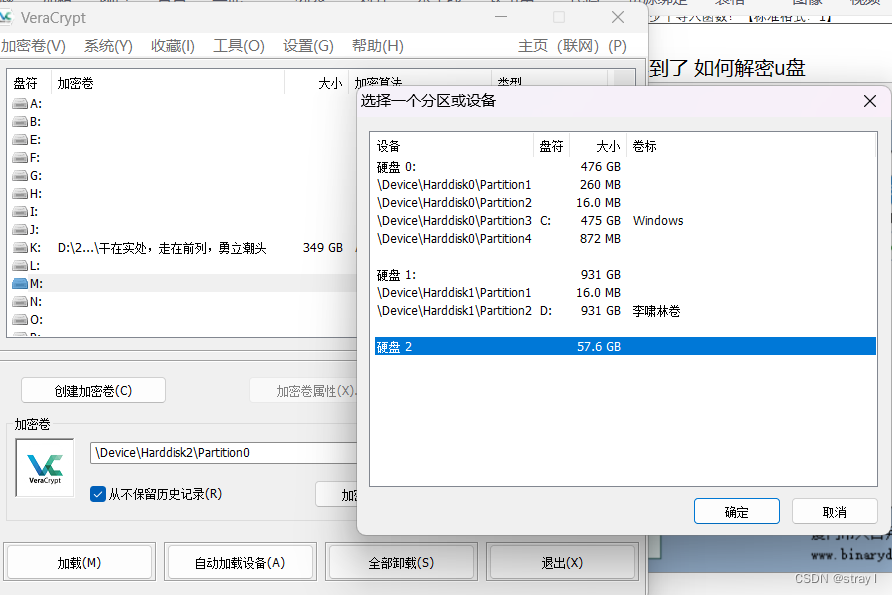Select drive slot H: icon
The image size is (892, 595).
point(20,194)
